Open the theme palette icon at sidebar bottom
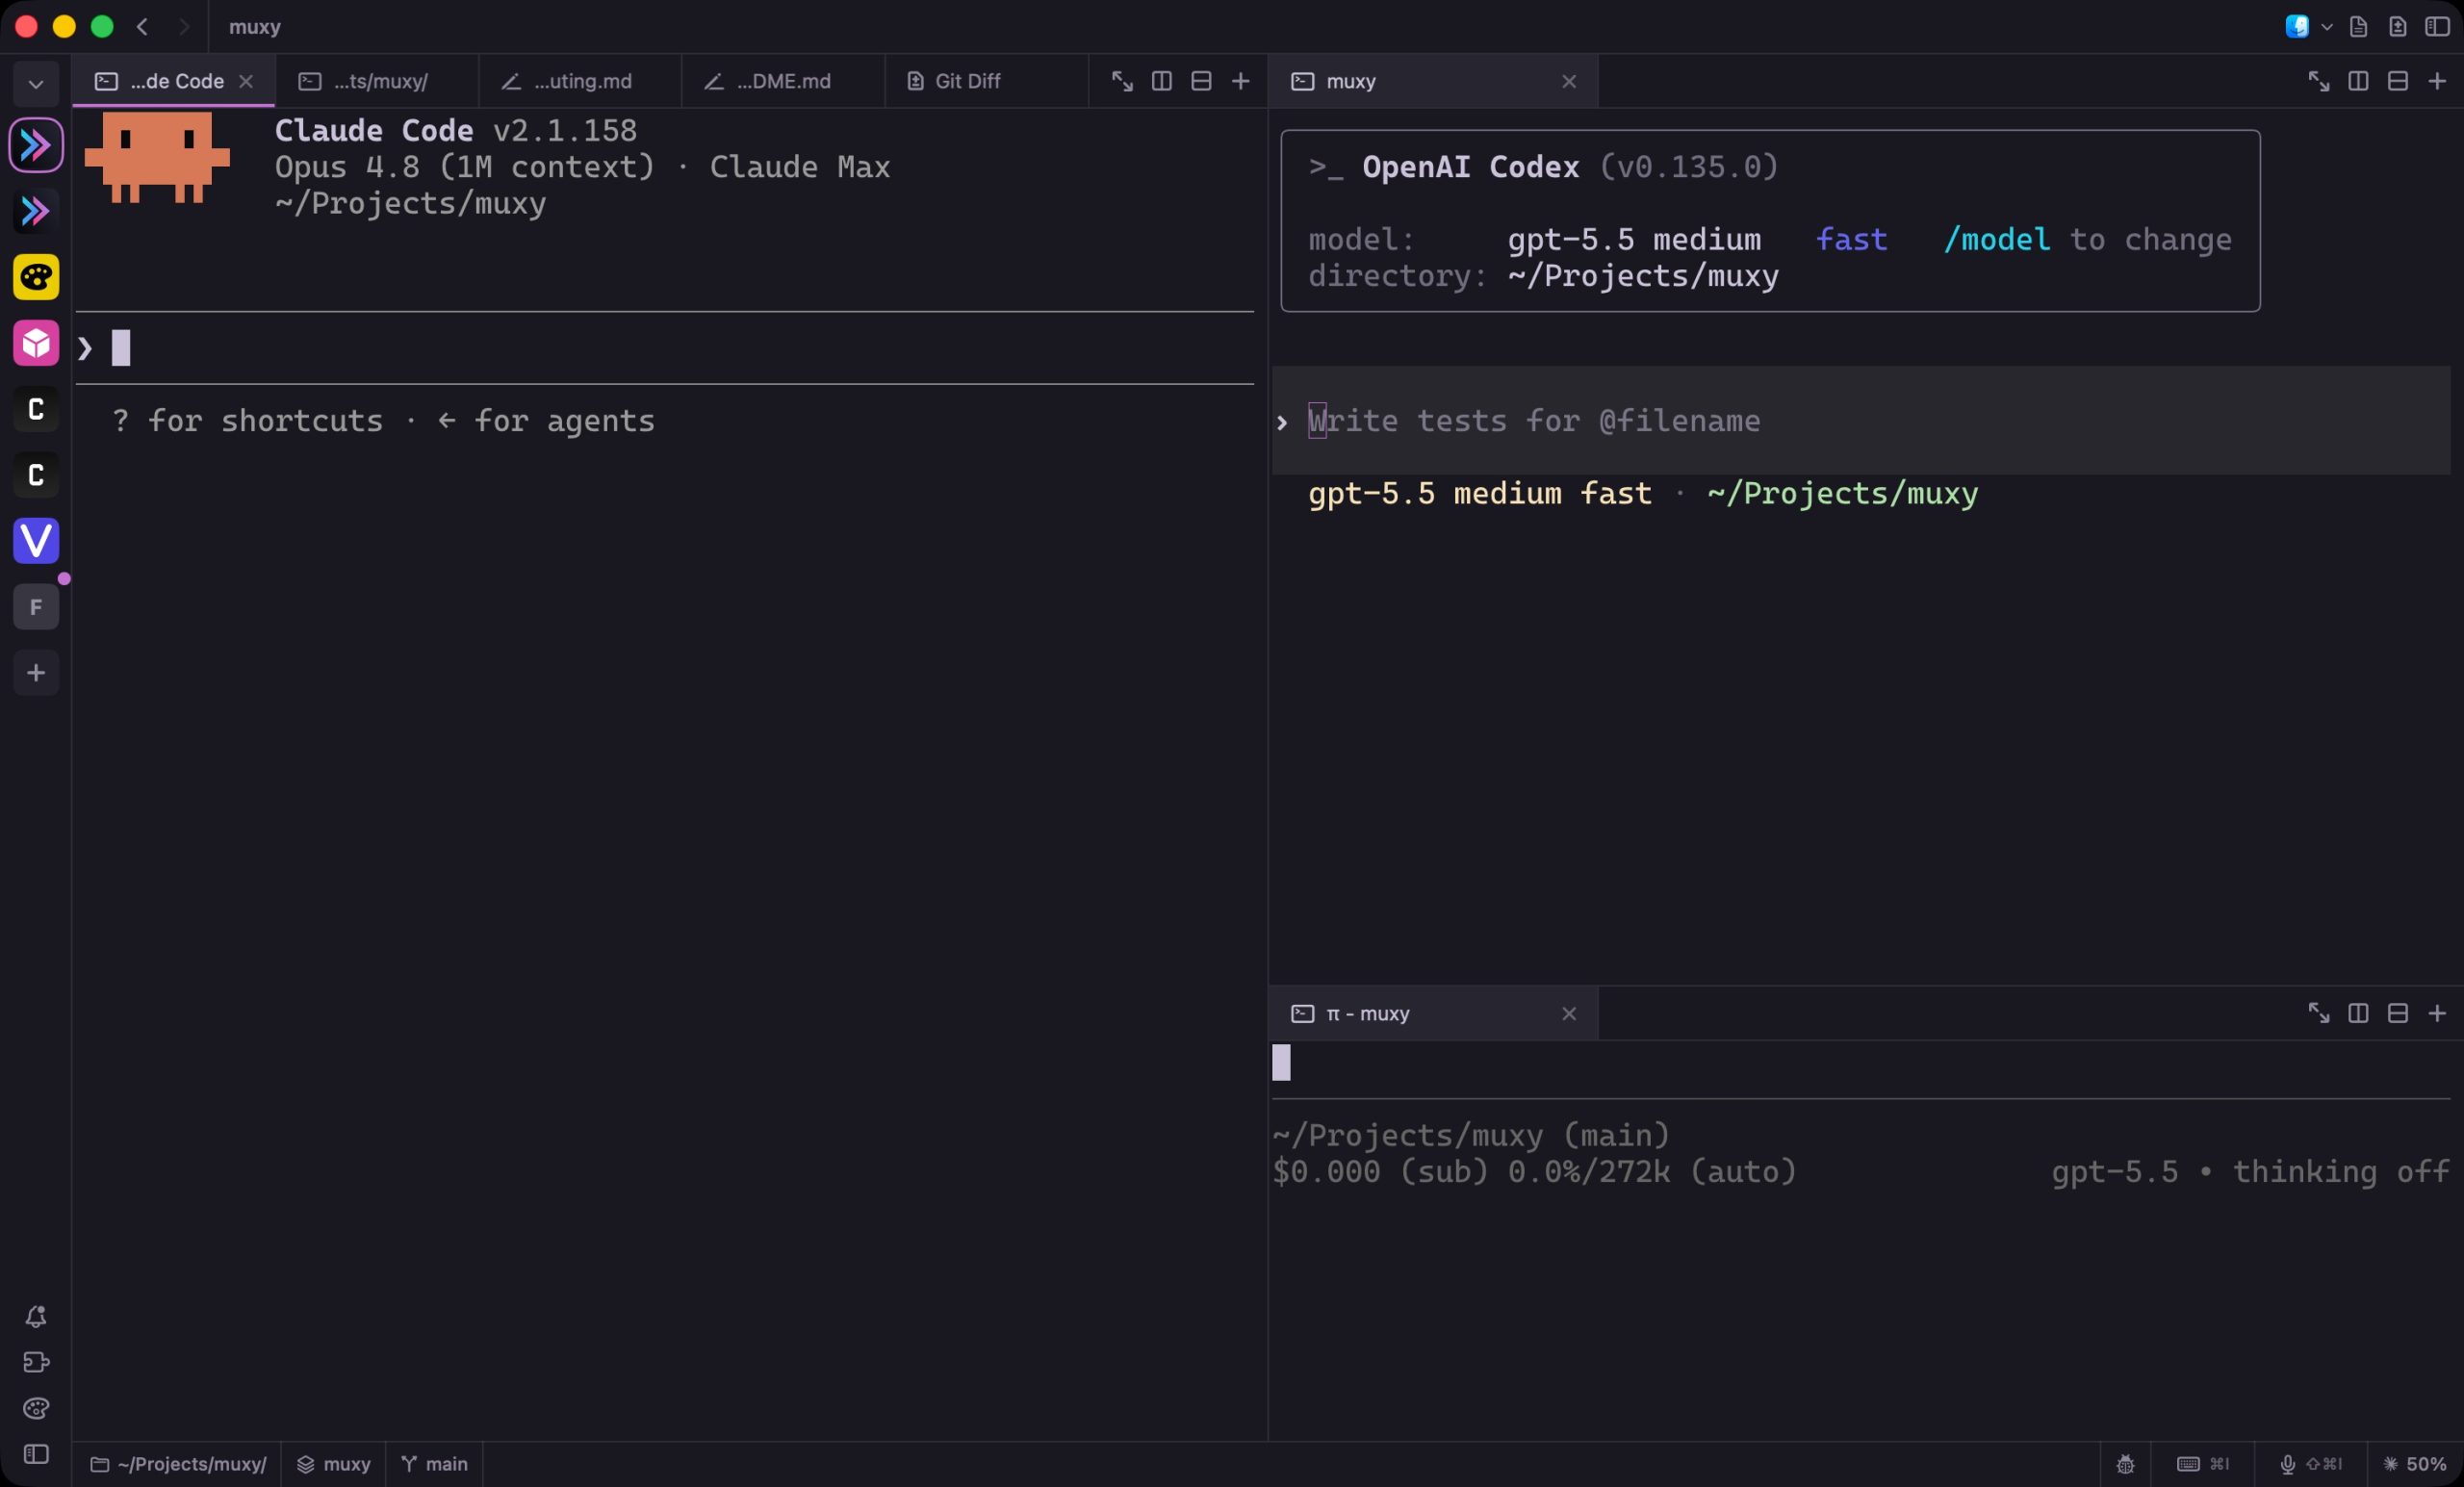Viewport: 2464px width, 1487px height. coord(36,1409)
